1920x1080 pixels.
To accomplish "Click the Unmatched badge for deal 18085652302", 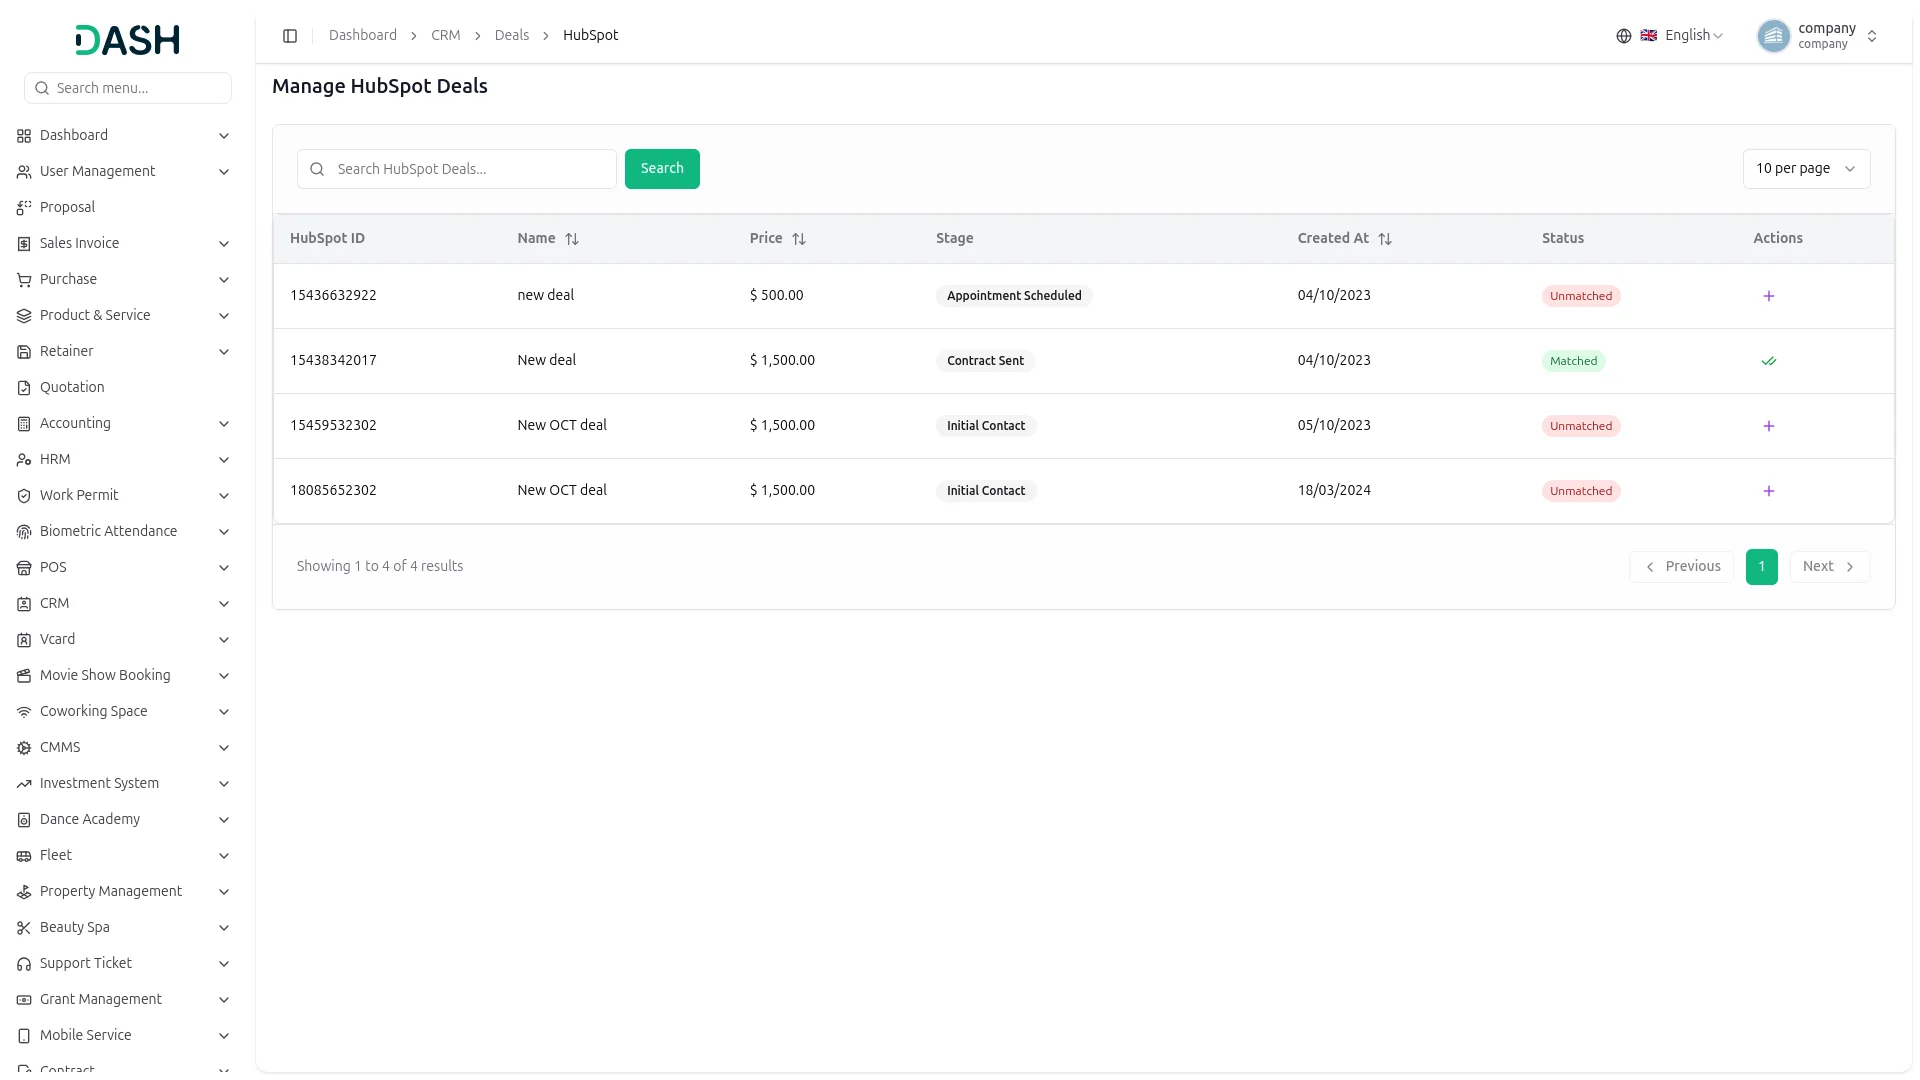I will pos(1581,491).
